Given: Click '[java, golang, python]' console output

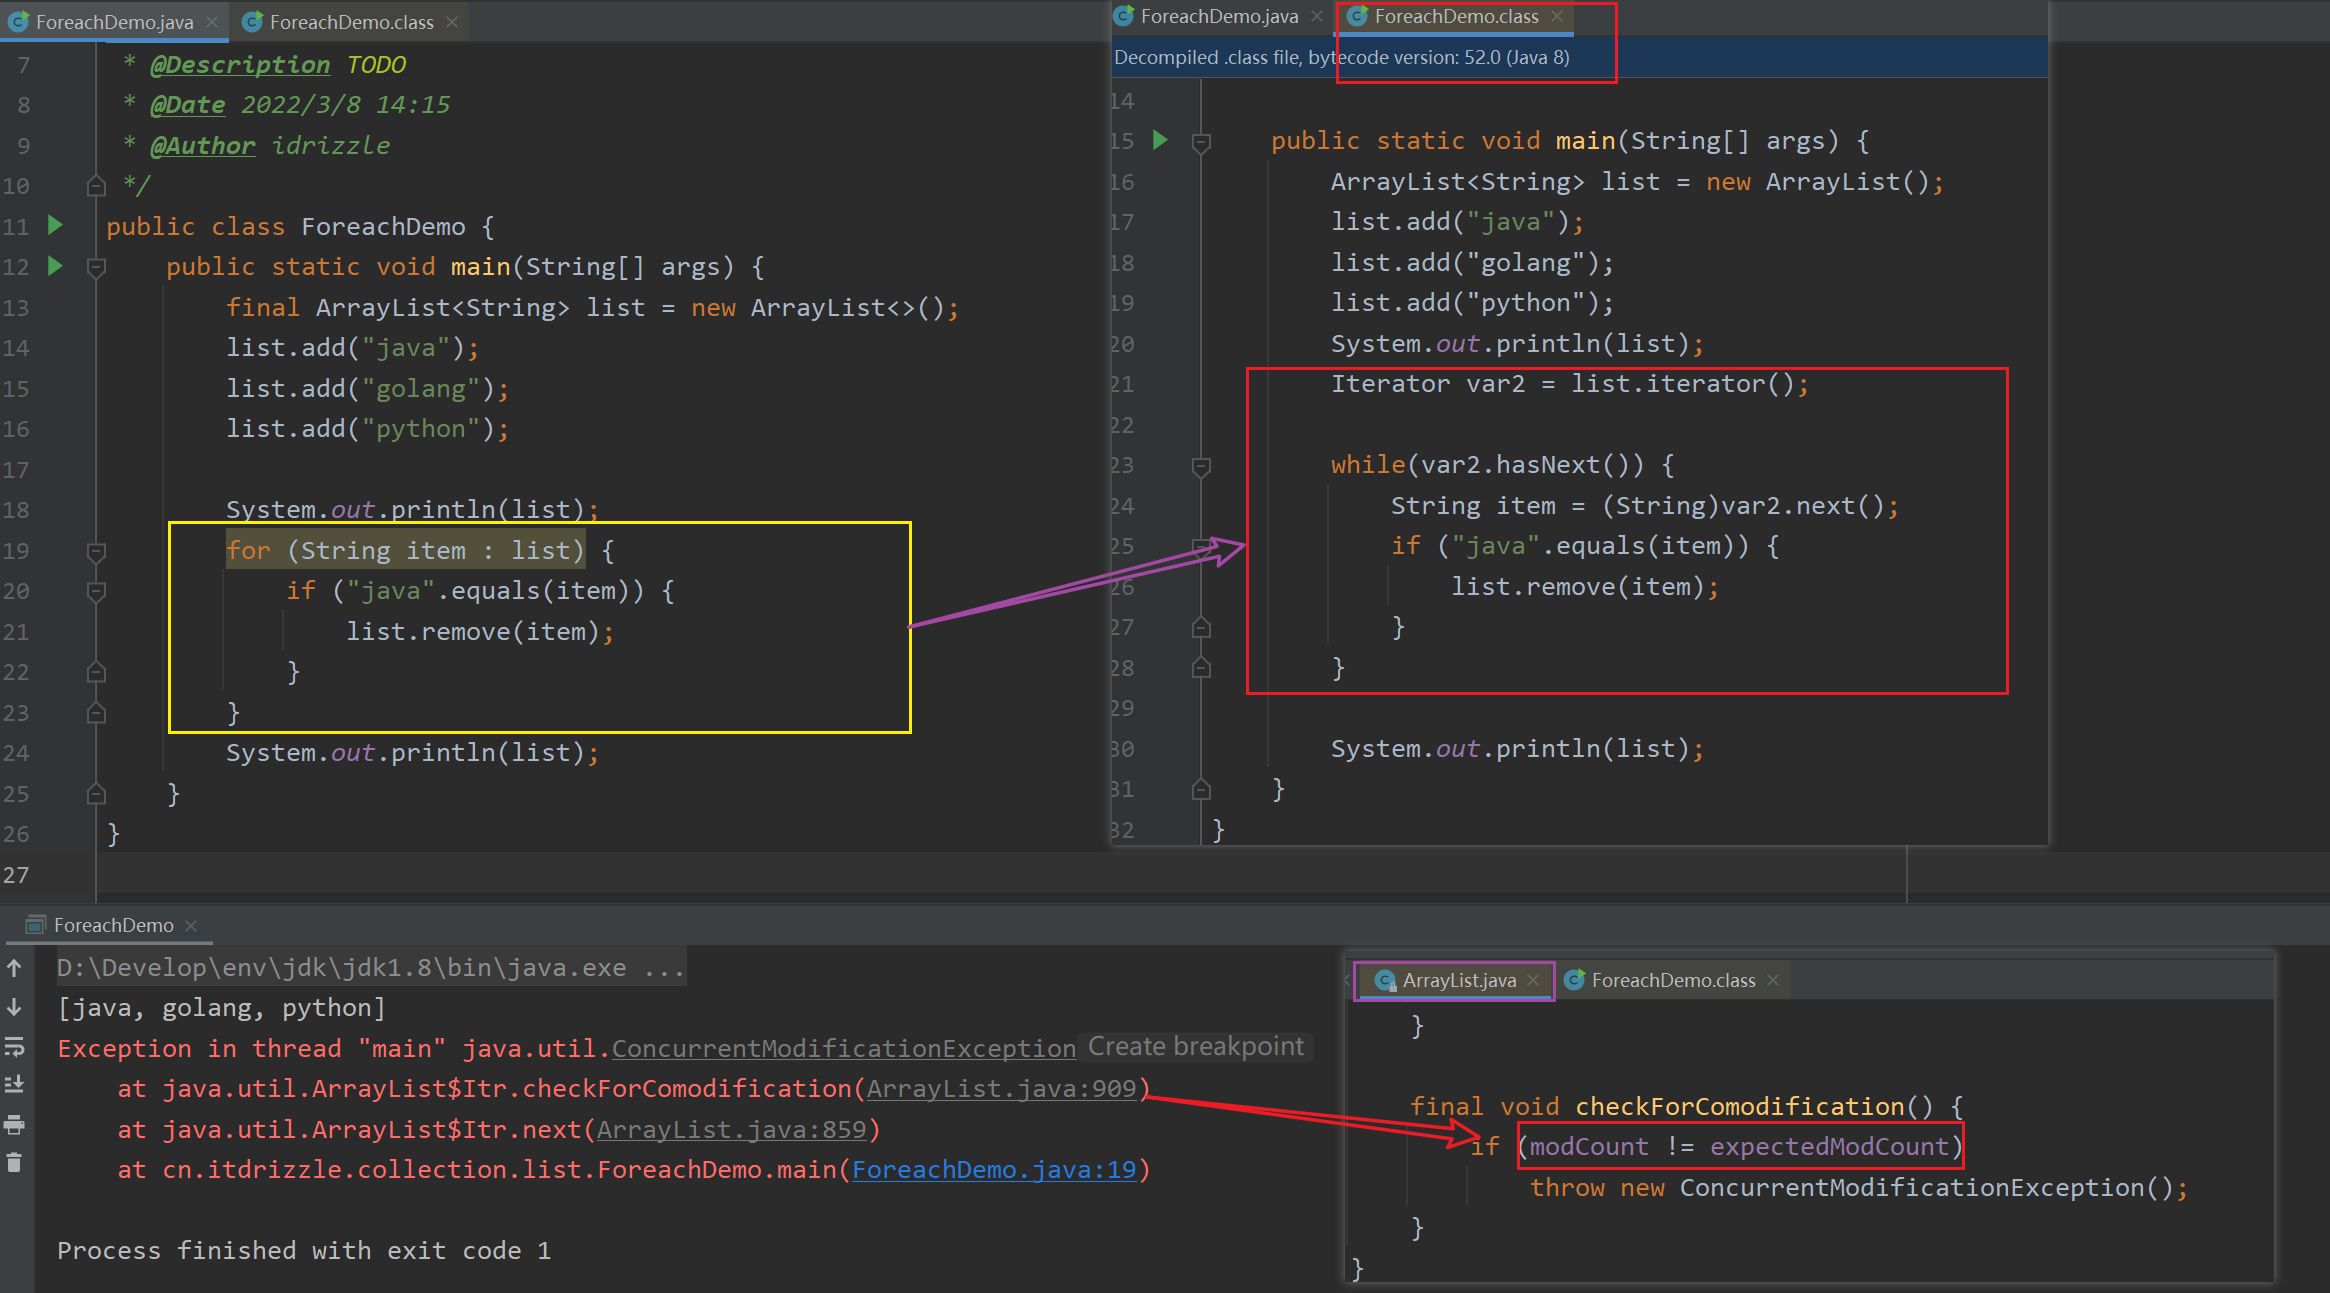Looking at the screenshot, I should (x=221, y=1008).
